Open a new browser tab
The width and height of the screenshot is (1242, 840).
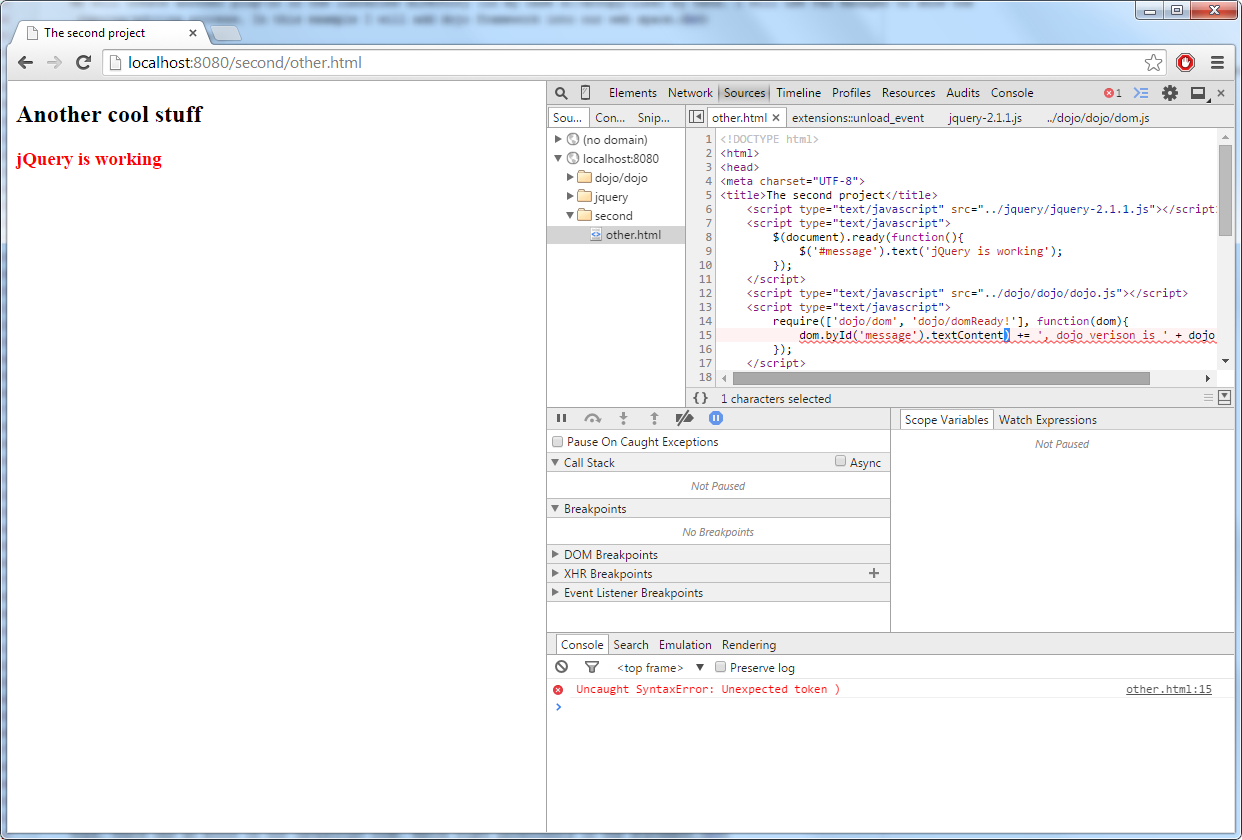[226, 33]
